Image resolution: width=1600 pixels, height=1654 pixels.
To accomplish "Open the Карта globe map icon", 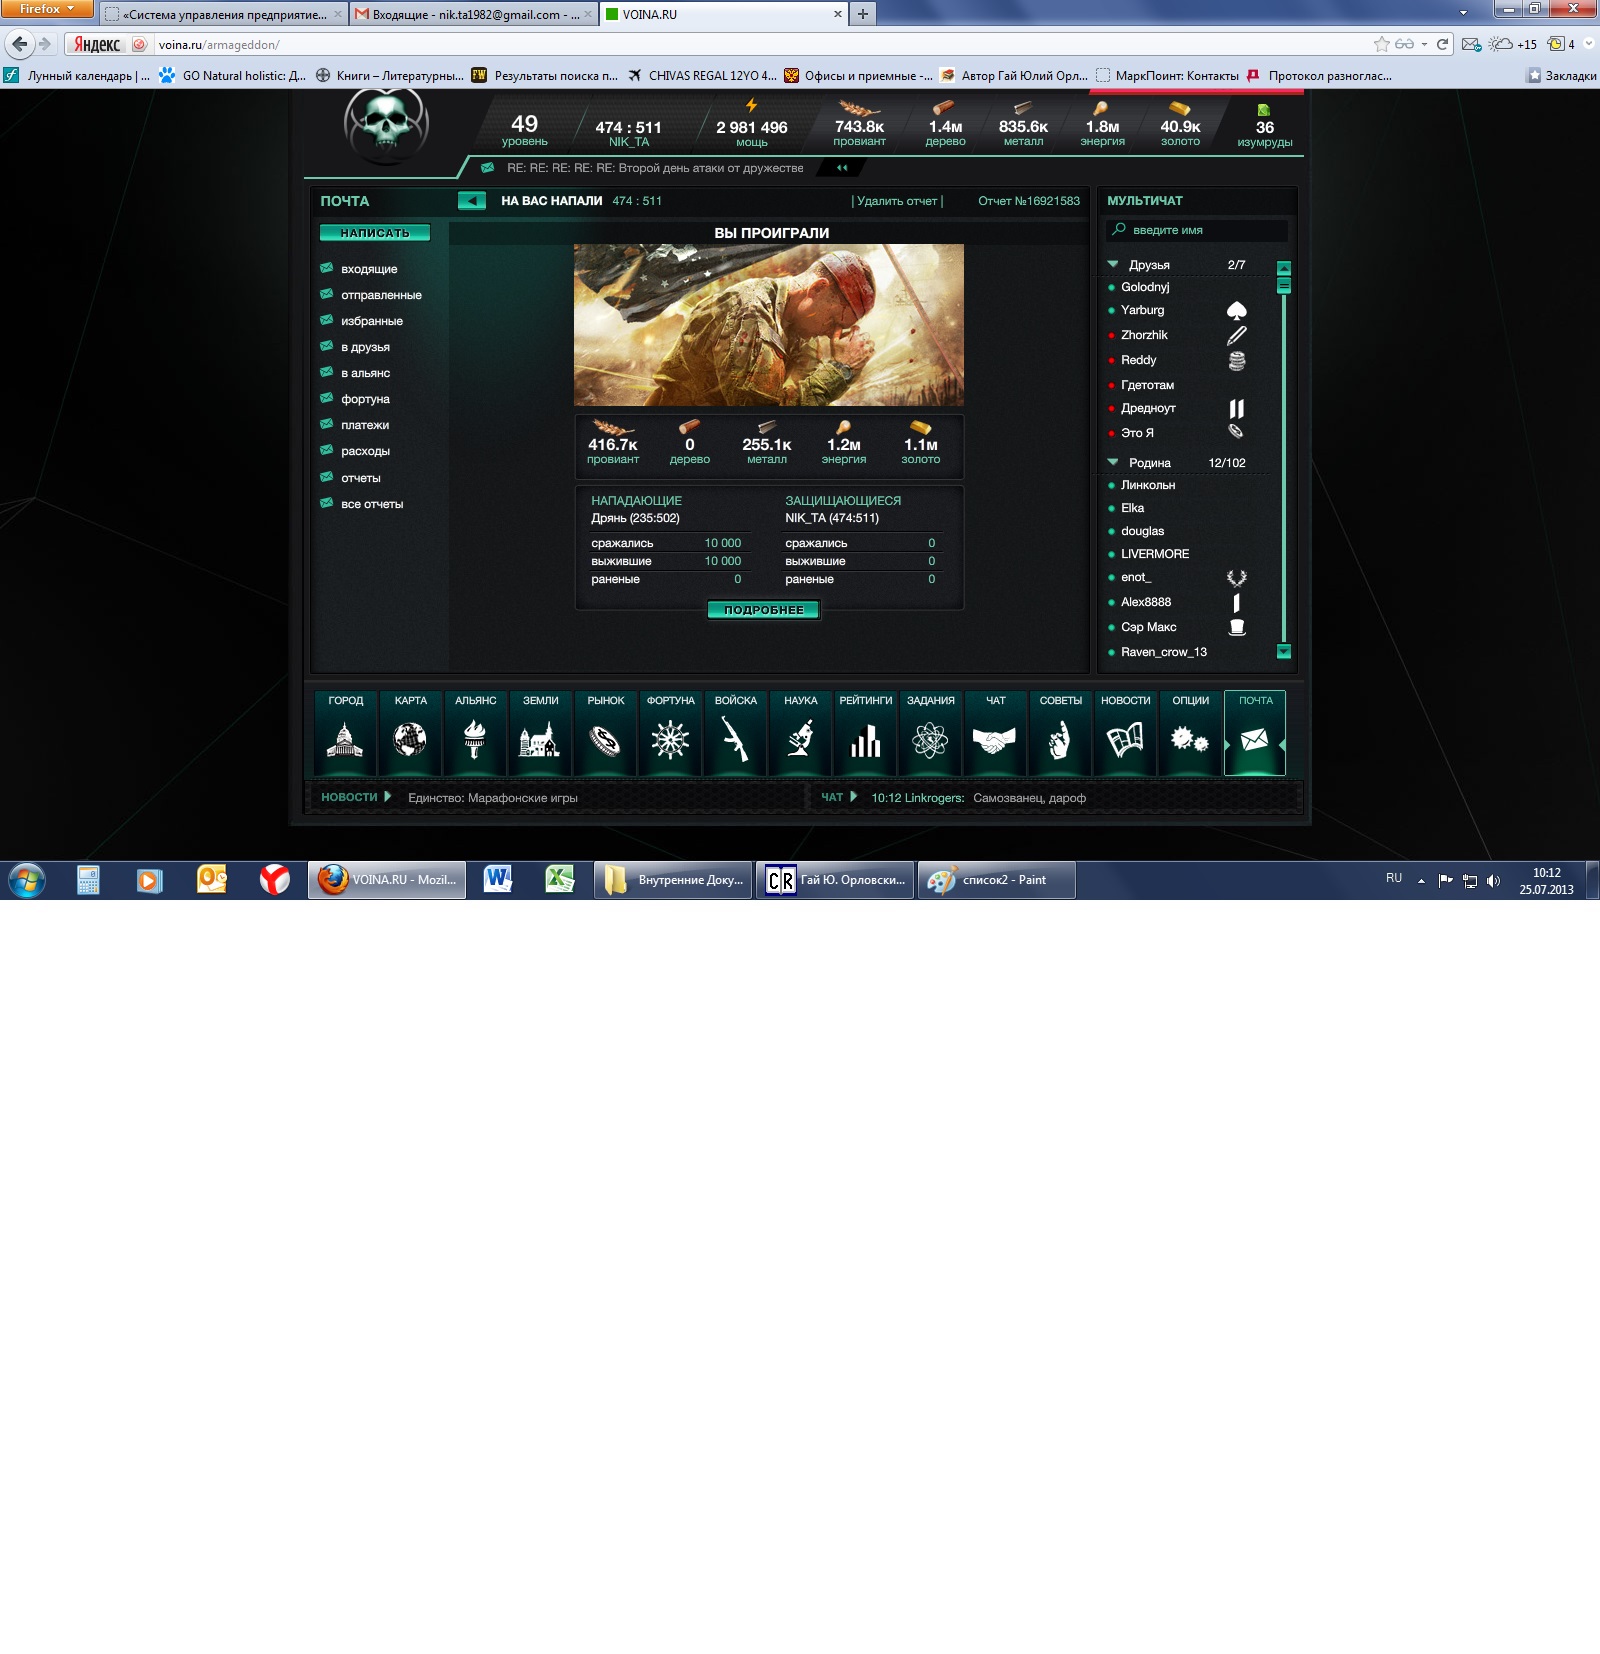I will (x=410, y=740).
